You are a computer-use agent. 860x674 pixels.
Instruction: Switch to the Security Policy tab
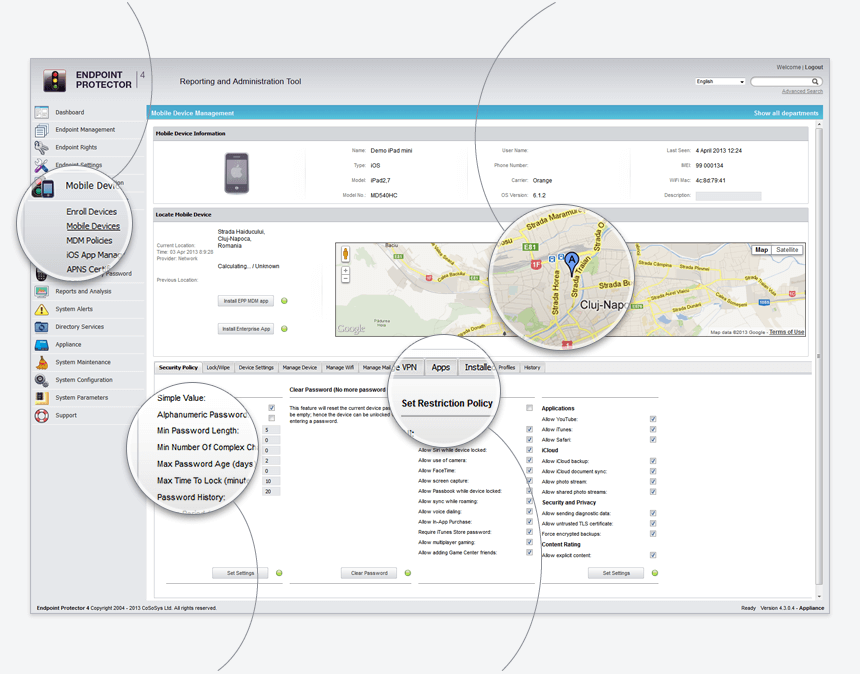coord(178,367)
